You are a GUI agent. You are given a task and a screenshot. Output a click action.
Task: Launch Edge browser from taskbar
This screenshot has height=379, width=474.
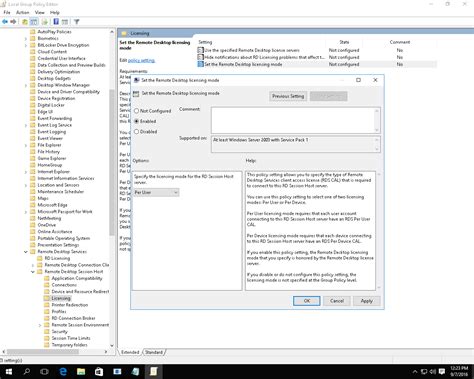[63, 371]
